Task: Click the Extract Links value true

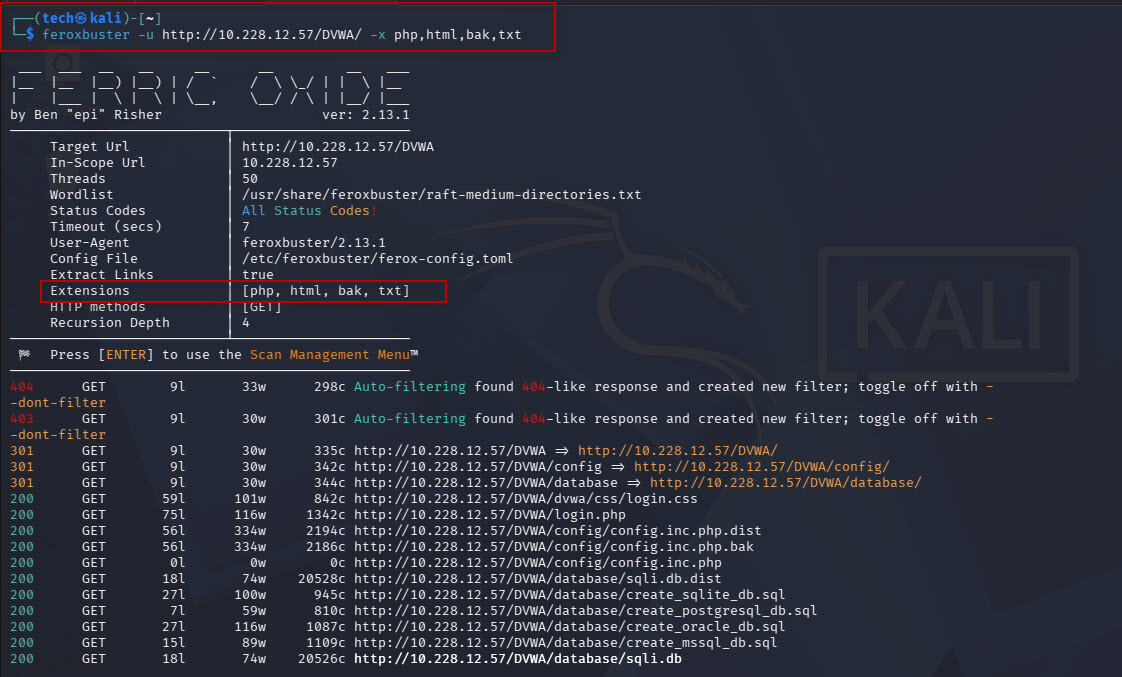Action: coord(258,274)
